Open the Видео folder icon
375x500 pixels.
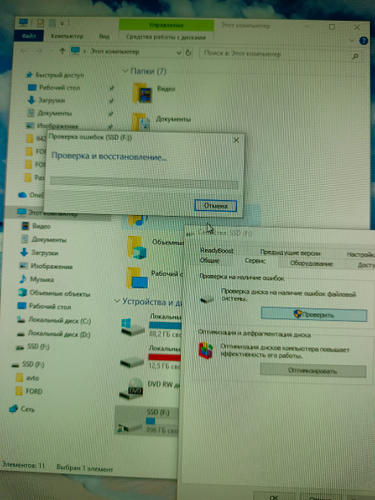click(142, 93)
